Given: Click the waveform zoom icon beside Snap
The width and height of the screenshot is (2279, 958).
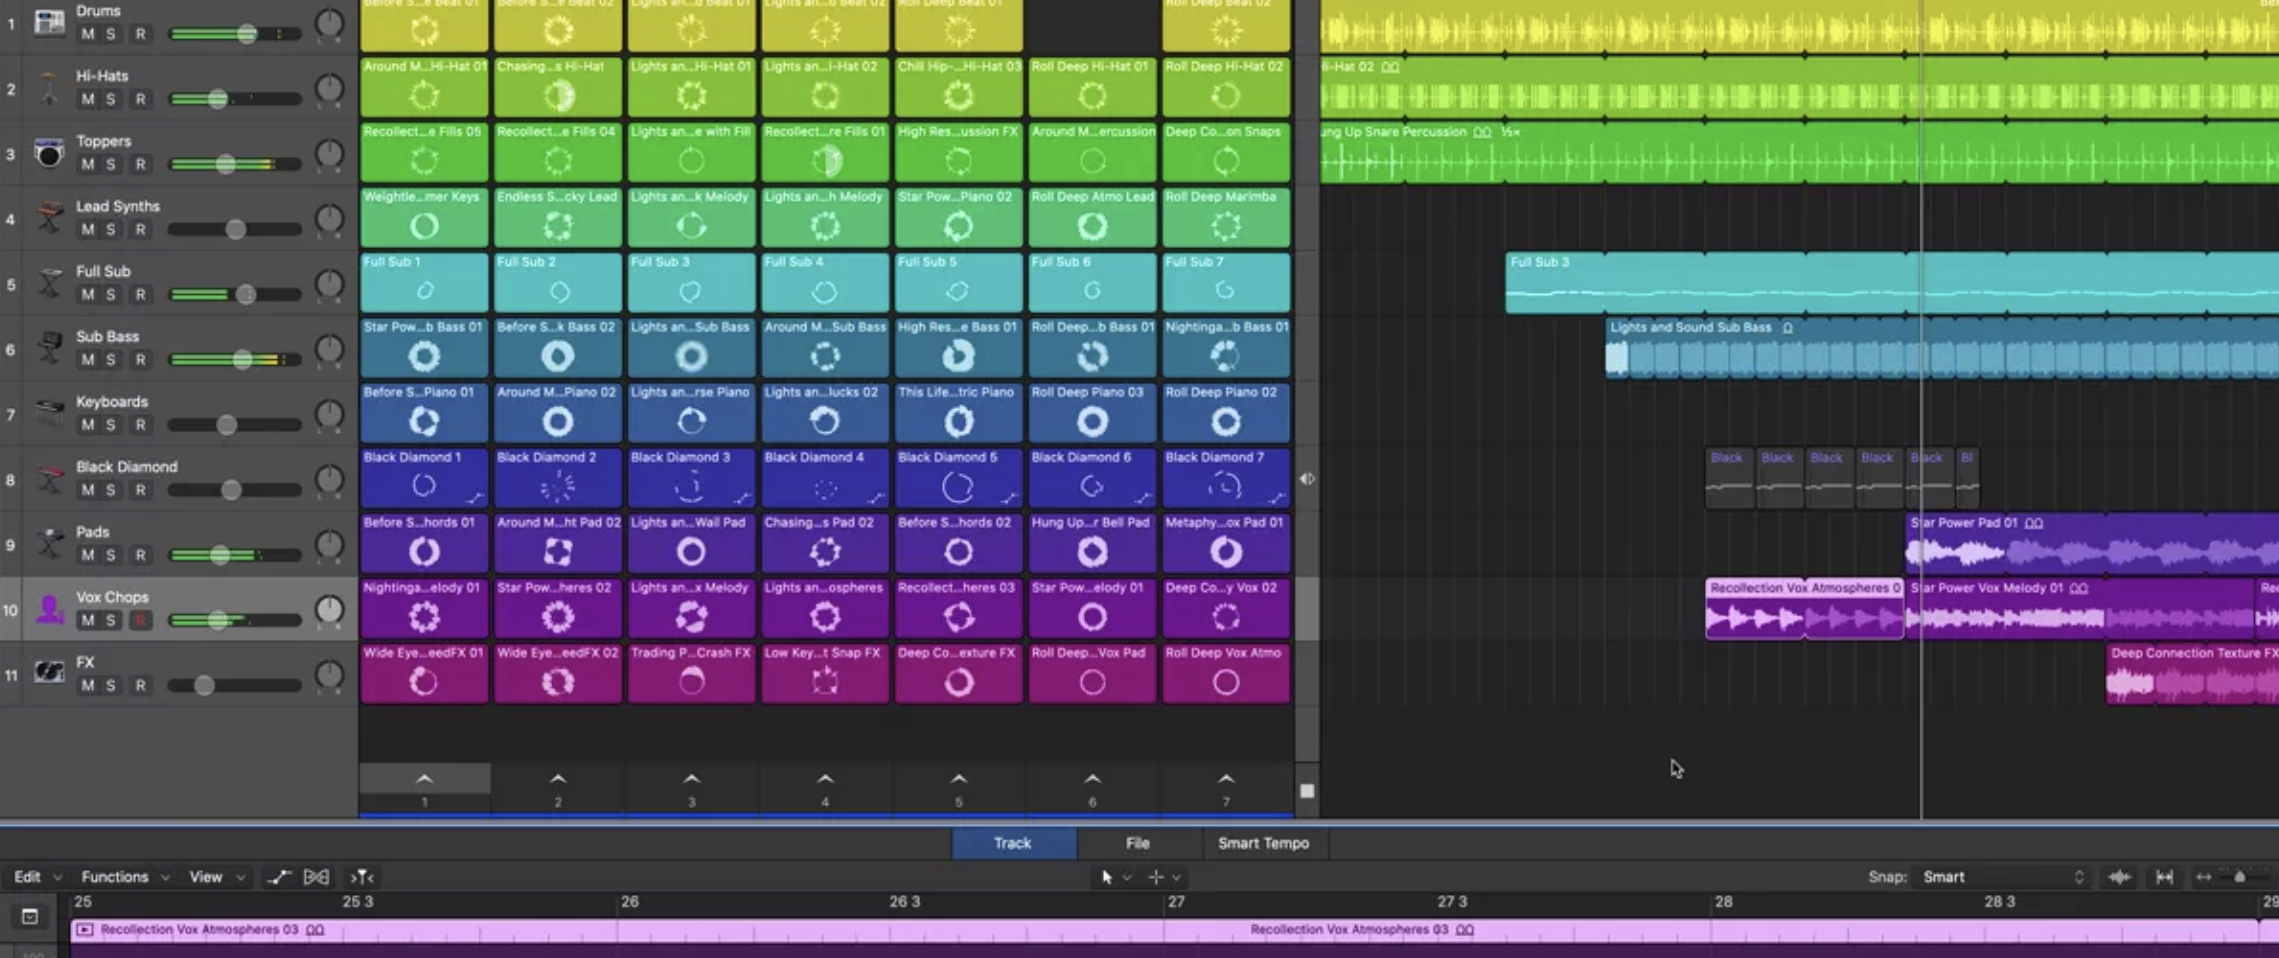Looking at the screenshot, I should coord(2119,877).
